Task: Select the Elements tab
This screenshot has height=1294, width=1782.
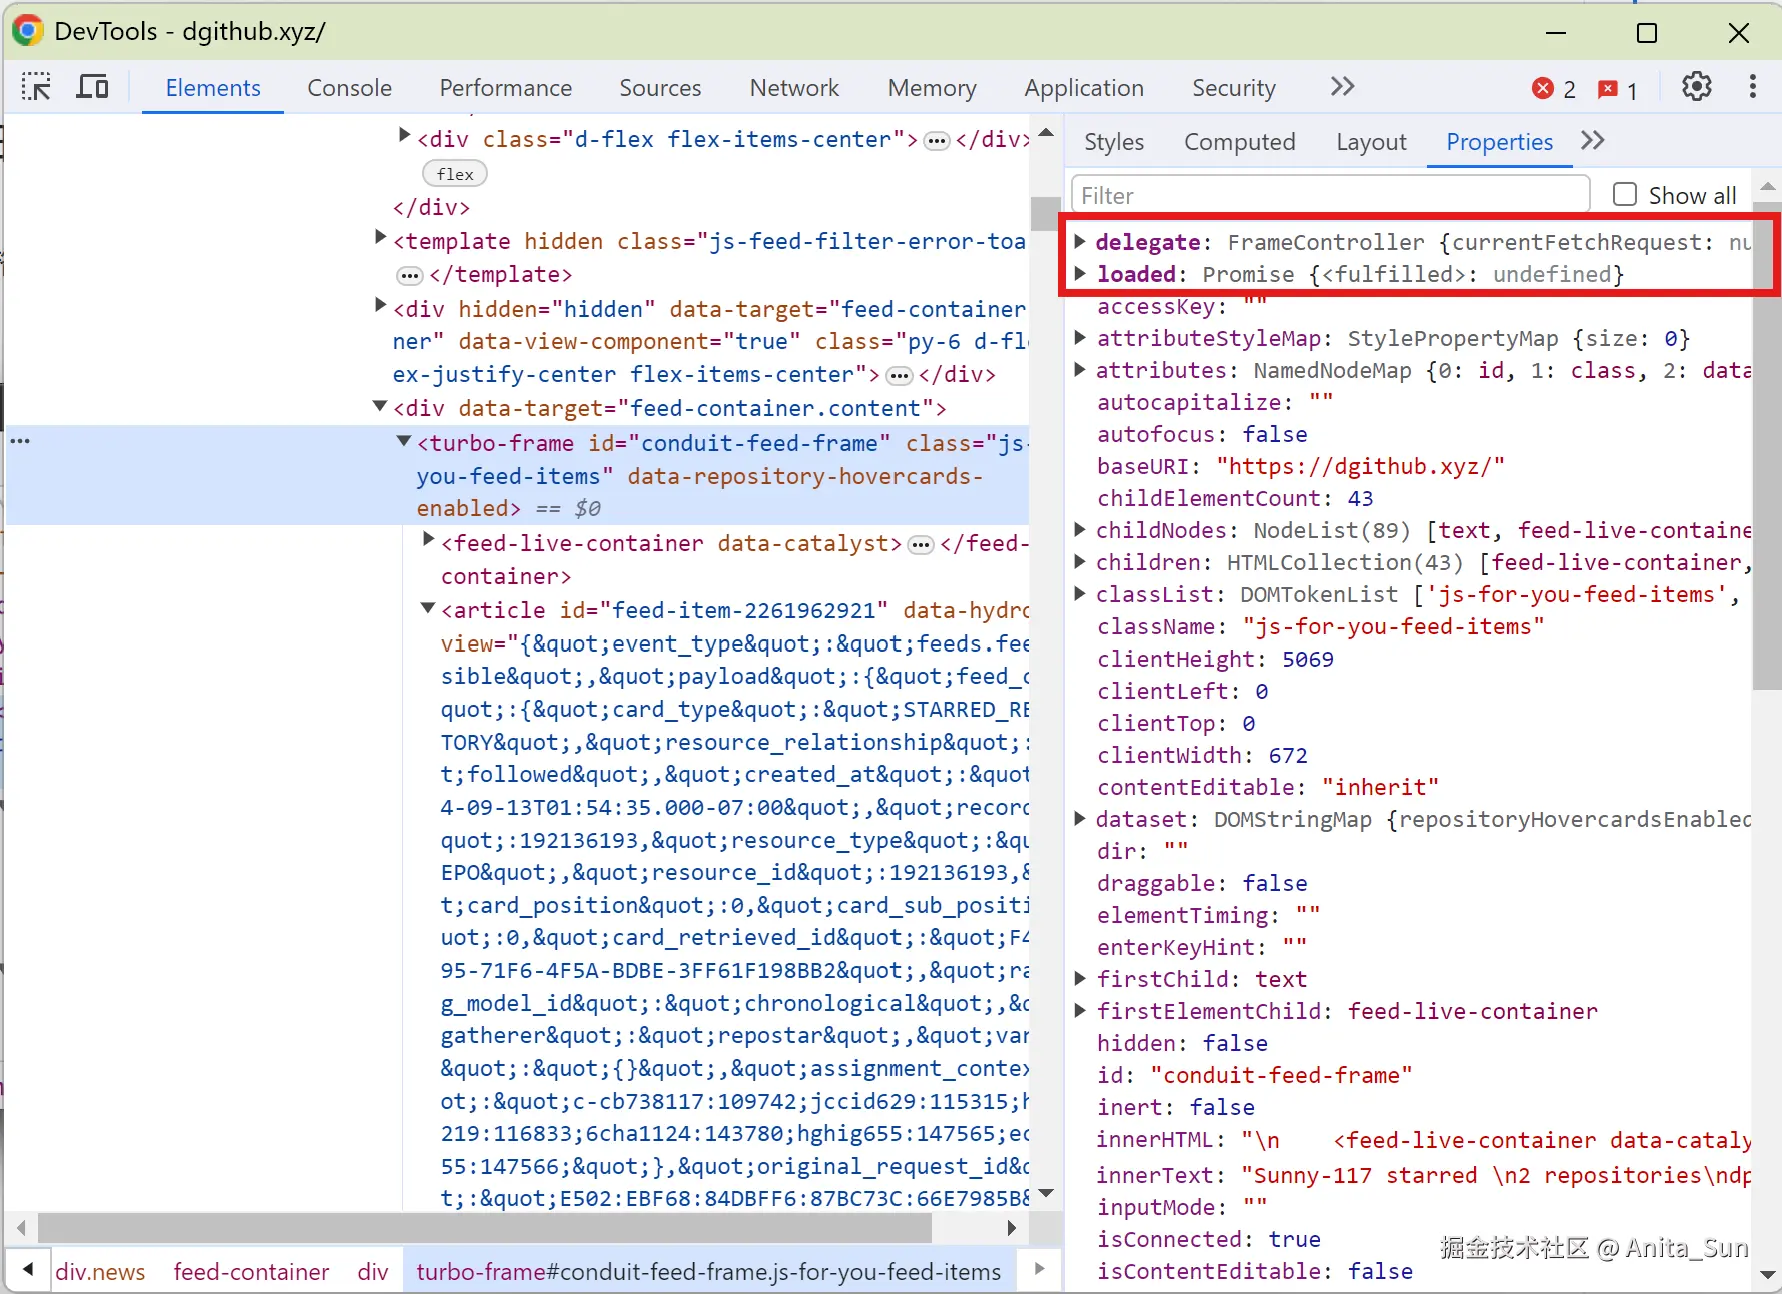Action: [213, 88]
